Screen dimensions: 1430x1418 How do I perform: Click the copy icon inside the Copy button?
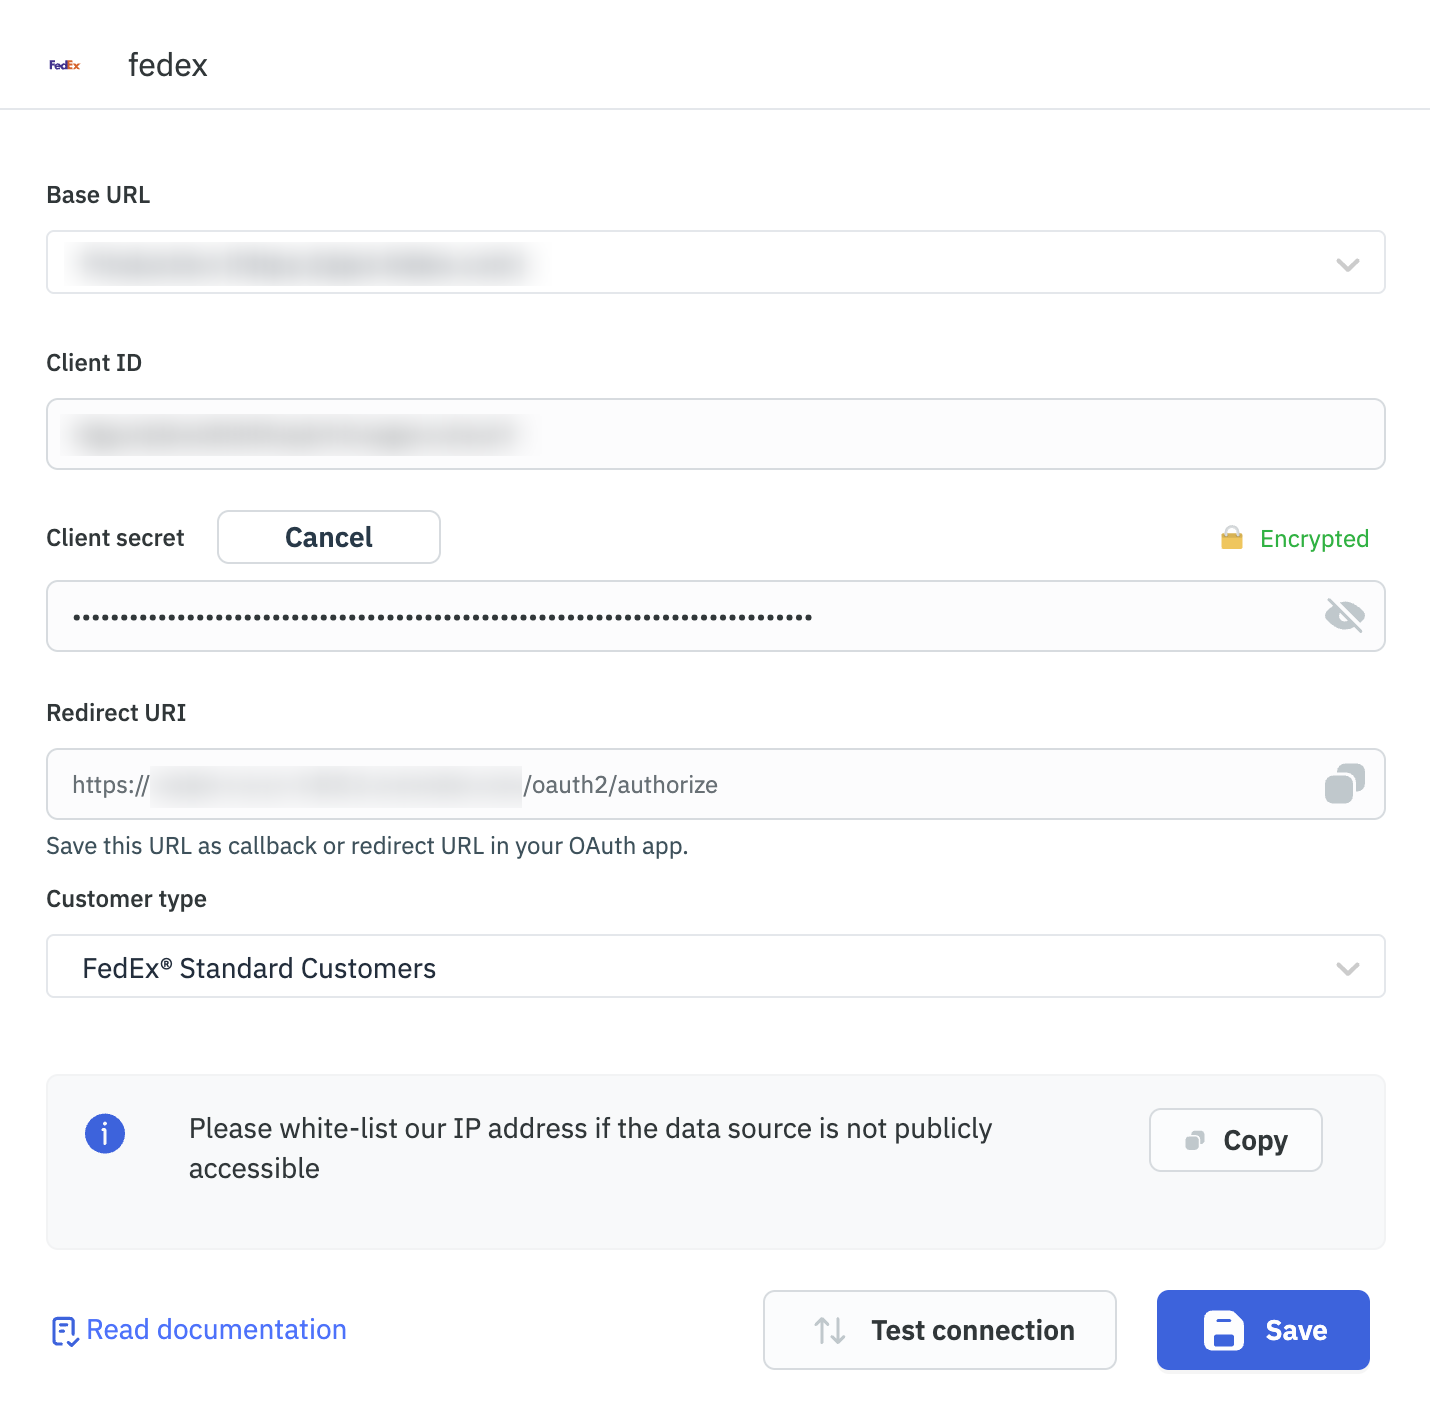pos(1193,1140)
